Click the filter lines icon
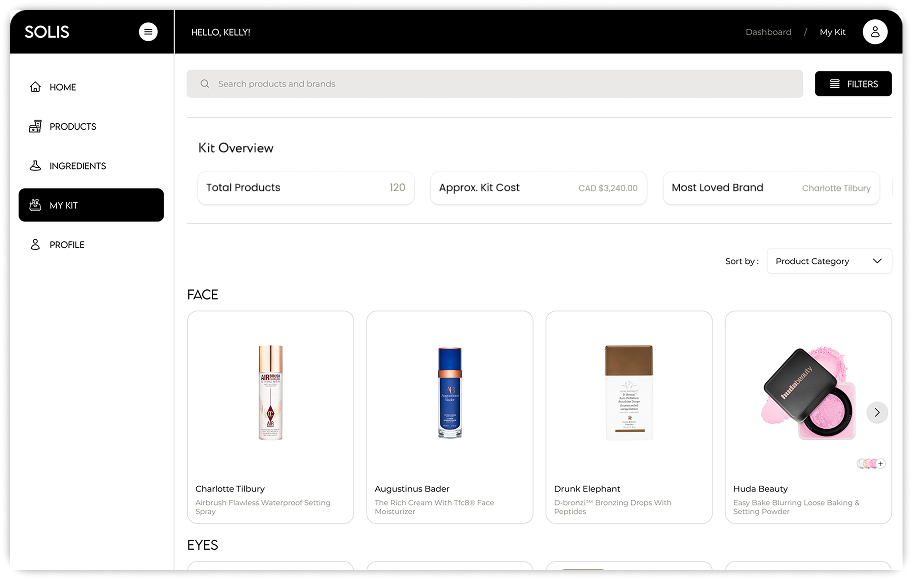The height and width of the screenshot is (580, 913). pyautogui.click(x=834, y=84)
